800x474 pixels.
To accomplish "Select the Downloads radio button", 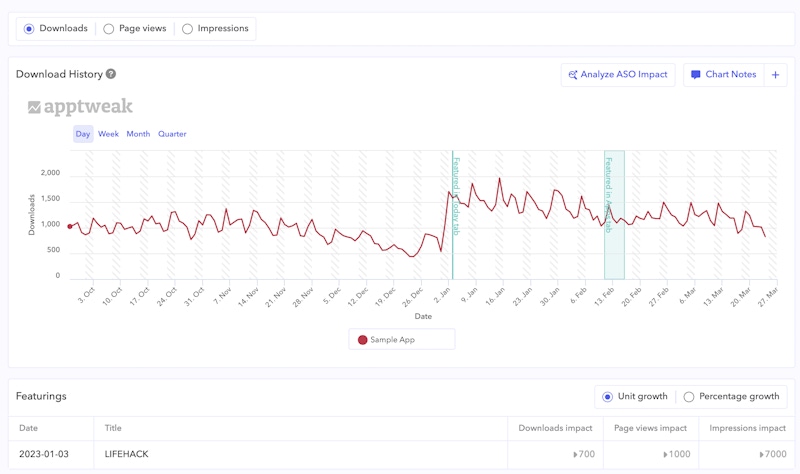I will 29,29.
